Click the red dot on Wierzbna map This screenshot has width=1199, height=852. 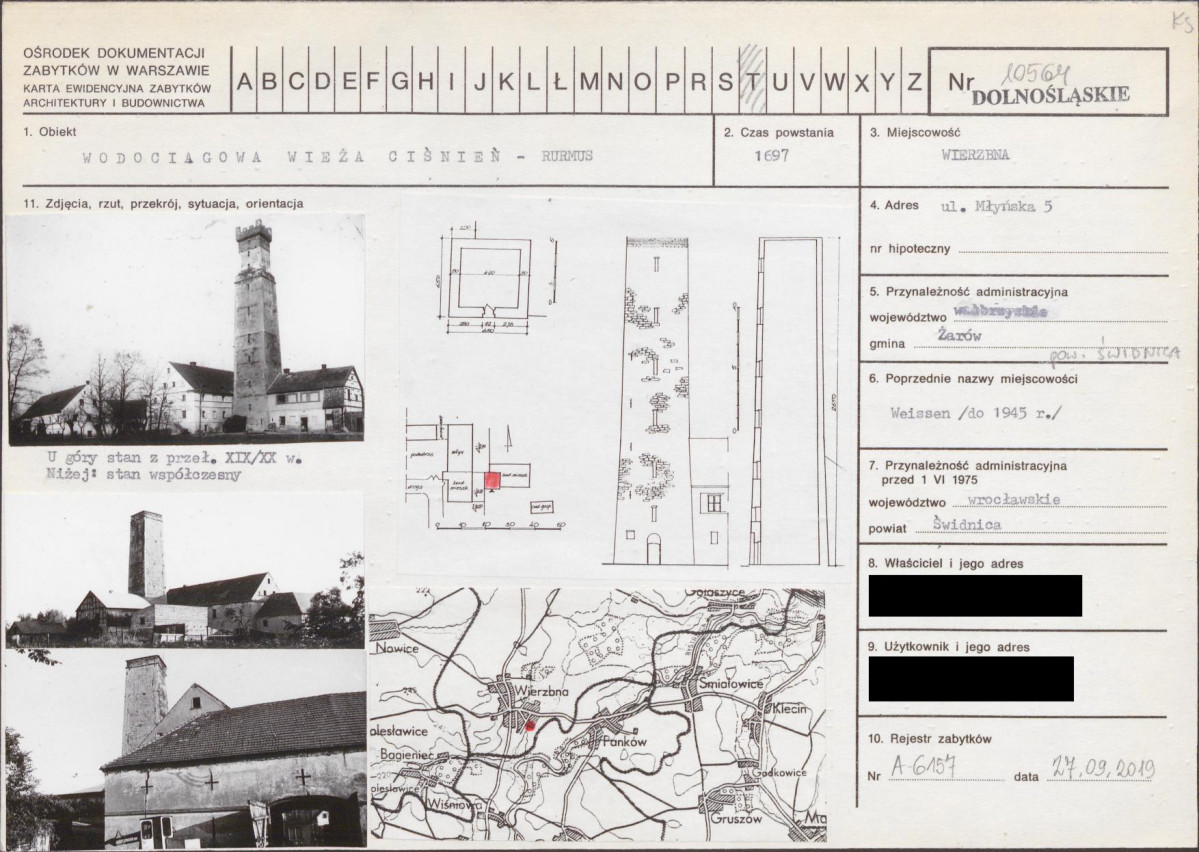coord(528,724)
